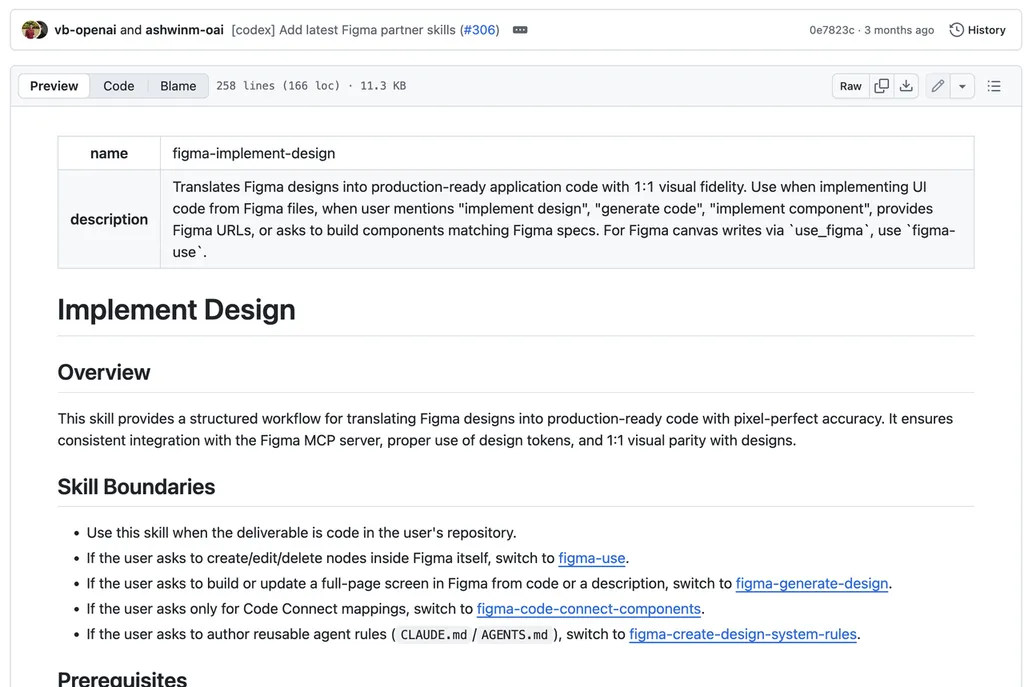Click the Implement Design heading
1024x687 pixels.
[x=176, y=310]
